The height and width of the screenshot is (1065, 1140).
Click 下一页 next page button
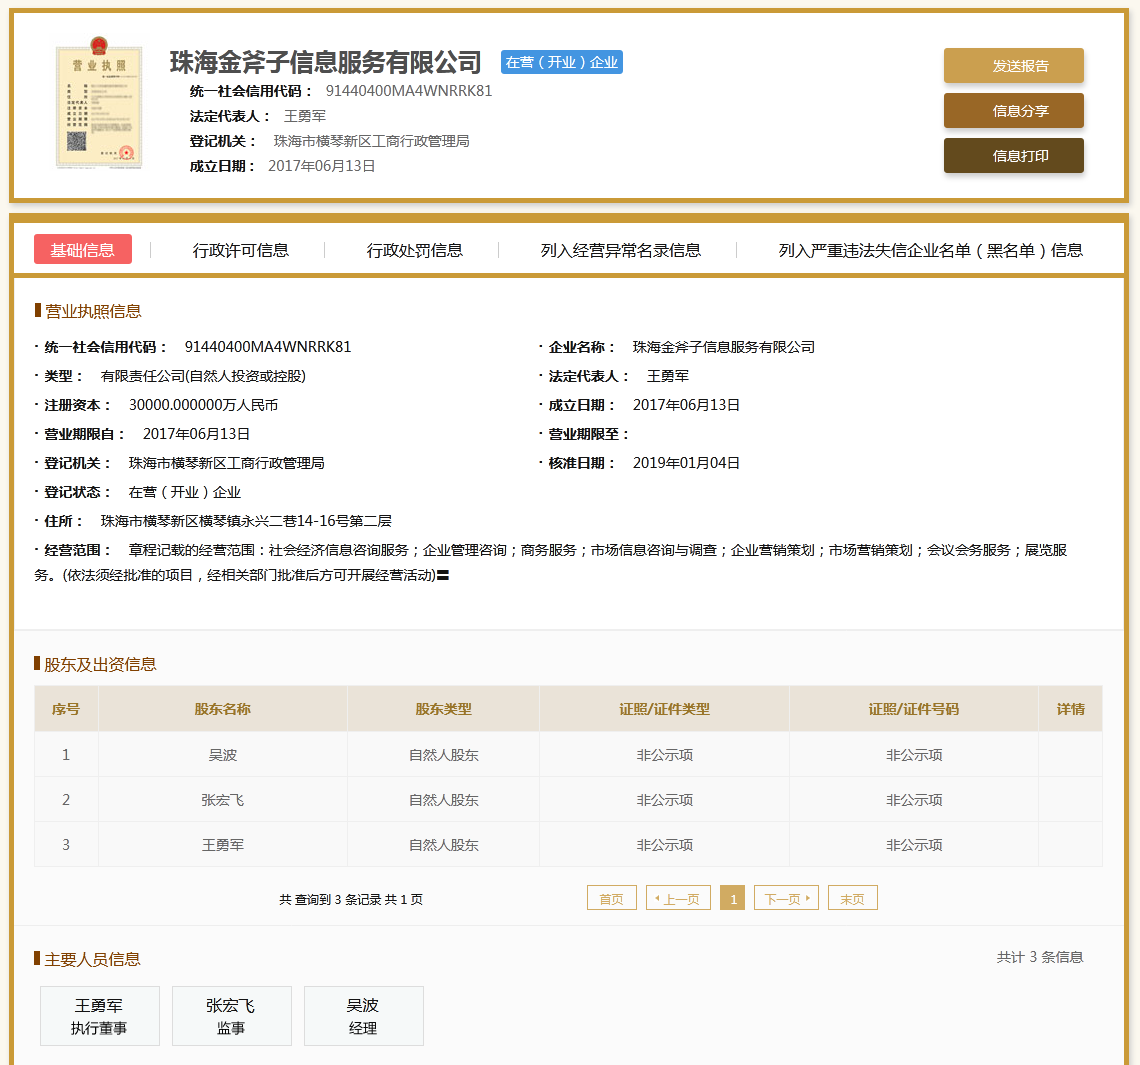point(786,898)
